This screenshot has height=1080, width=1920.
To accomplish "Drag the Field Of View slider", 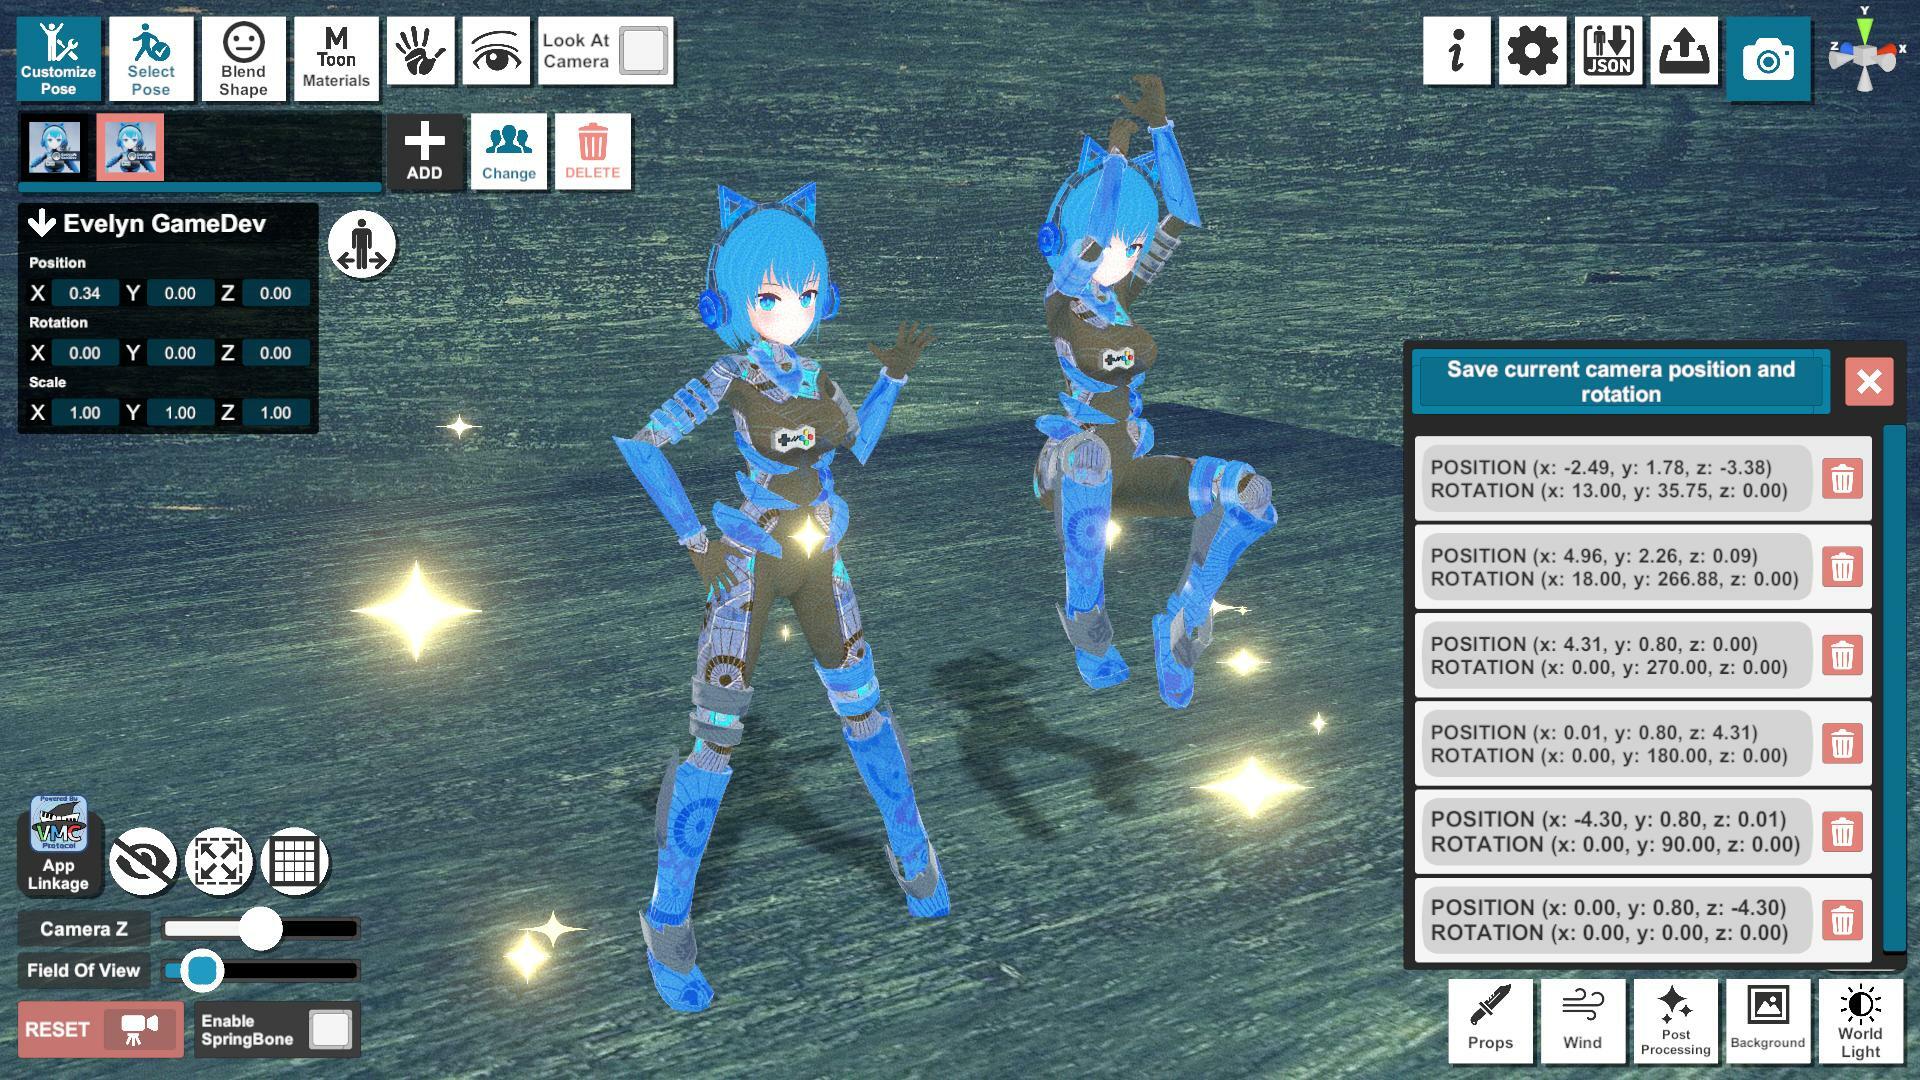I will coord(200,973).
